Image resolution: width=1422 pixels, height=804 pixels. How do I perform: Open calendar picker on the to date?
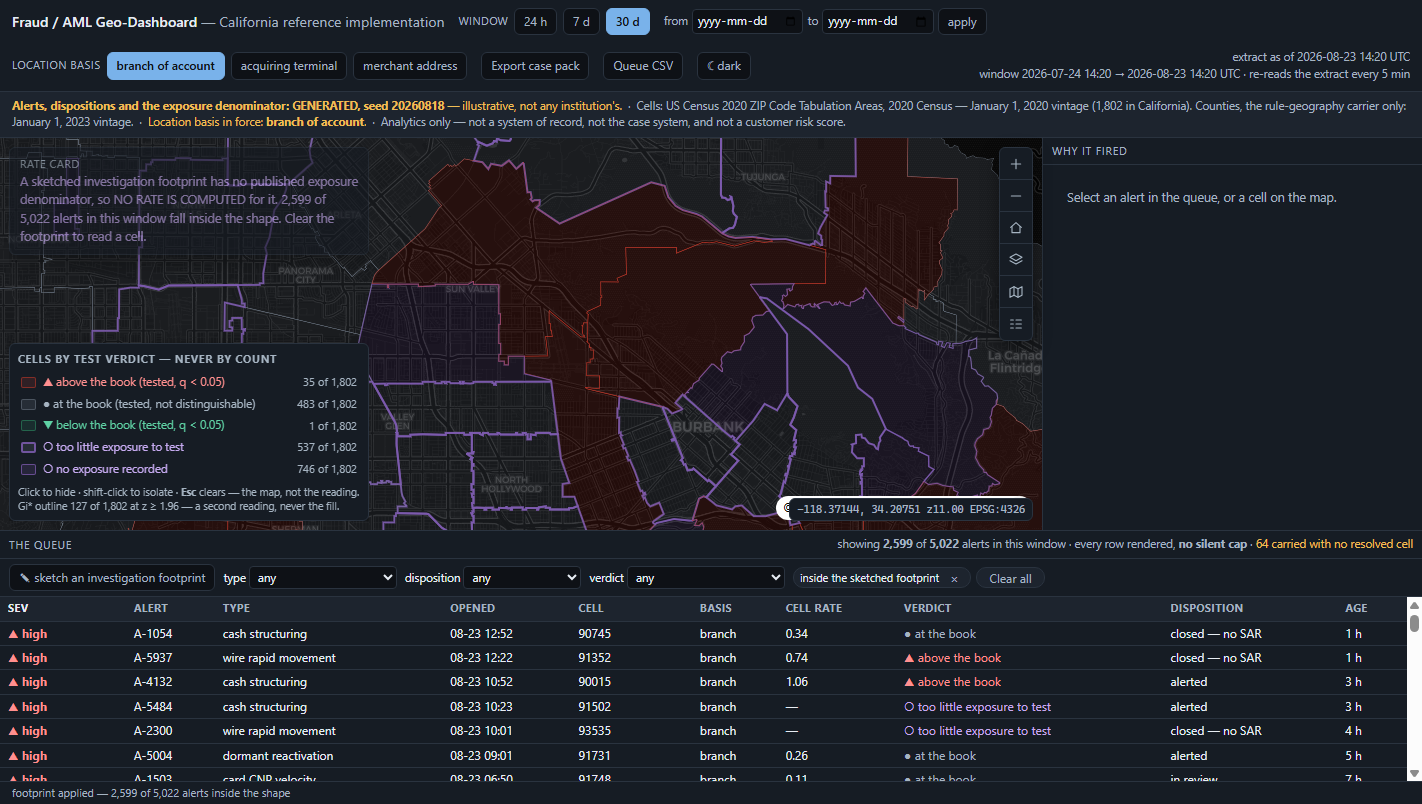click(921, 22)
